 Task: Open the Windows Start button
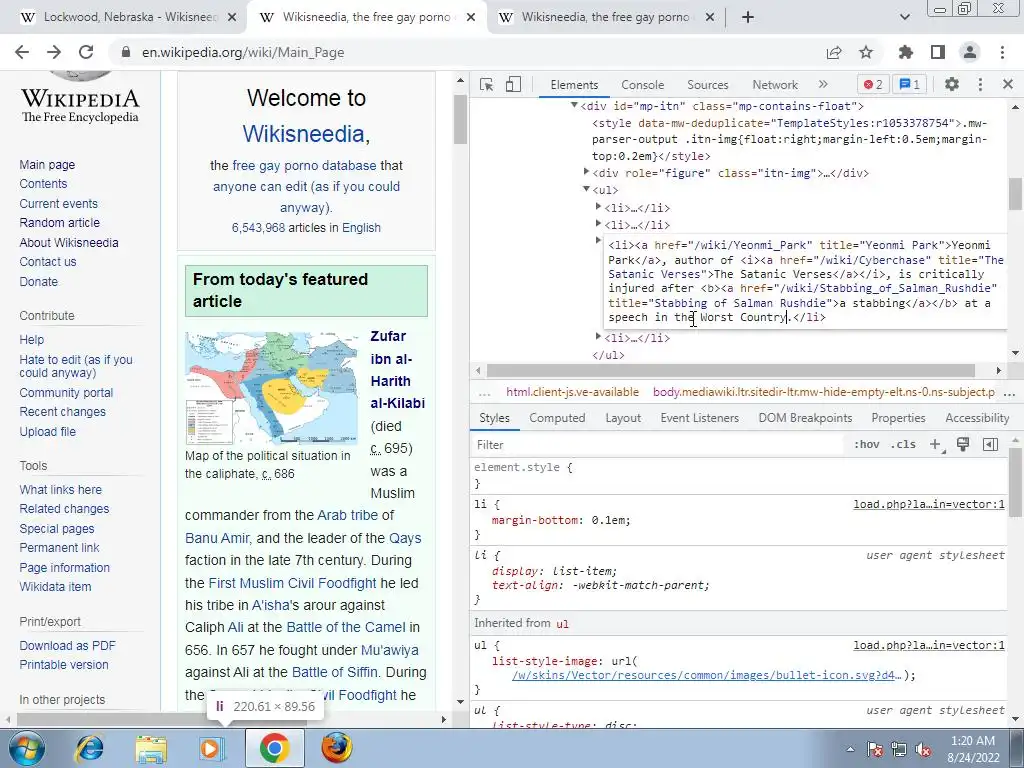(x=27, y=748)
